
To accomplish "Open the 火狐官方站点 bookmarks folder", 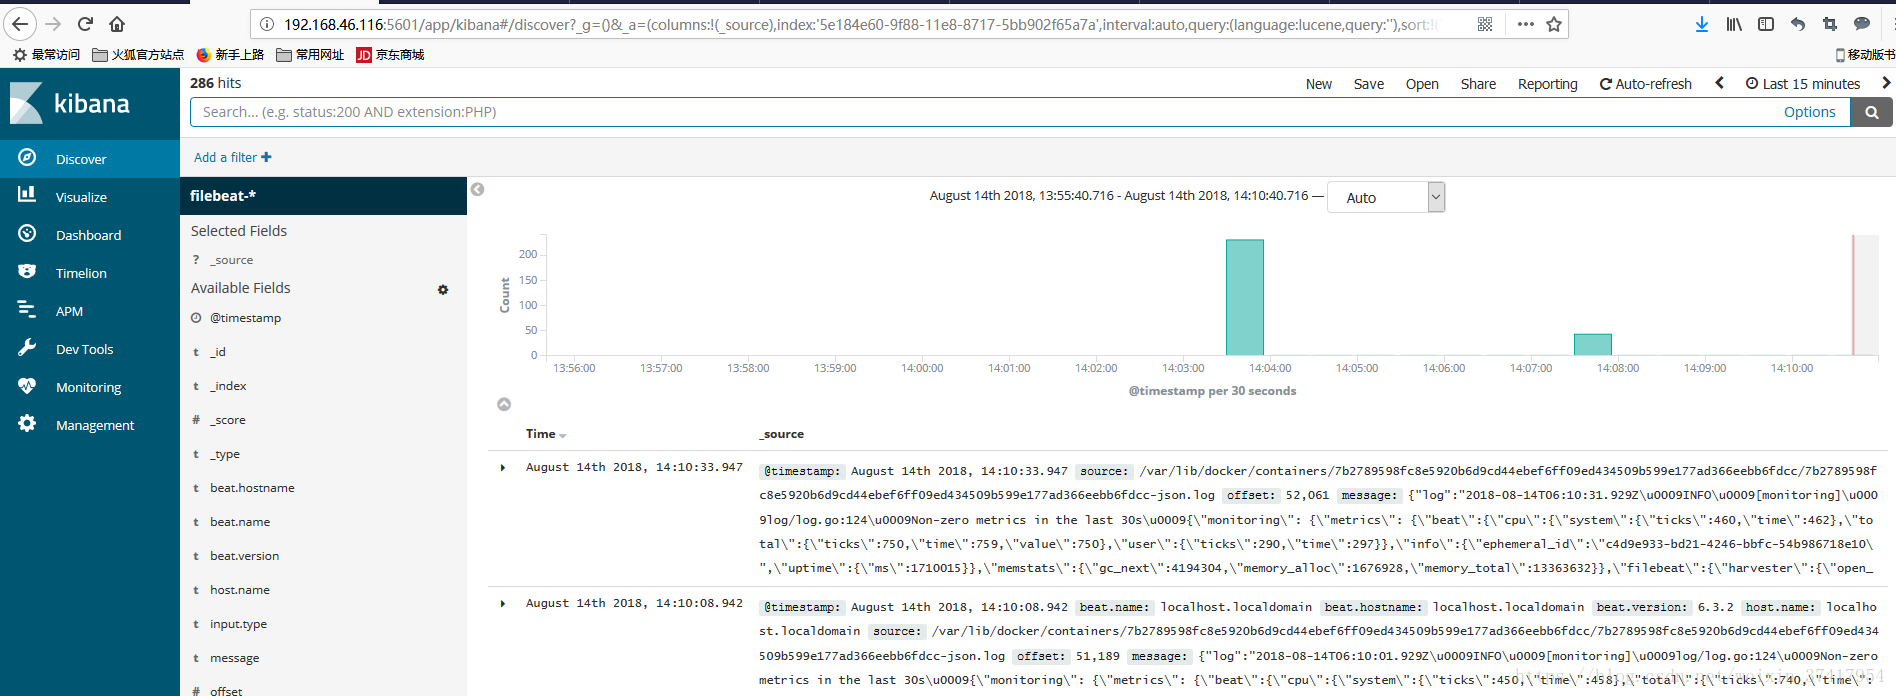I will 138,55.
